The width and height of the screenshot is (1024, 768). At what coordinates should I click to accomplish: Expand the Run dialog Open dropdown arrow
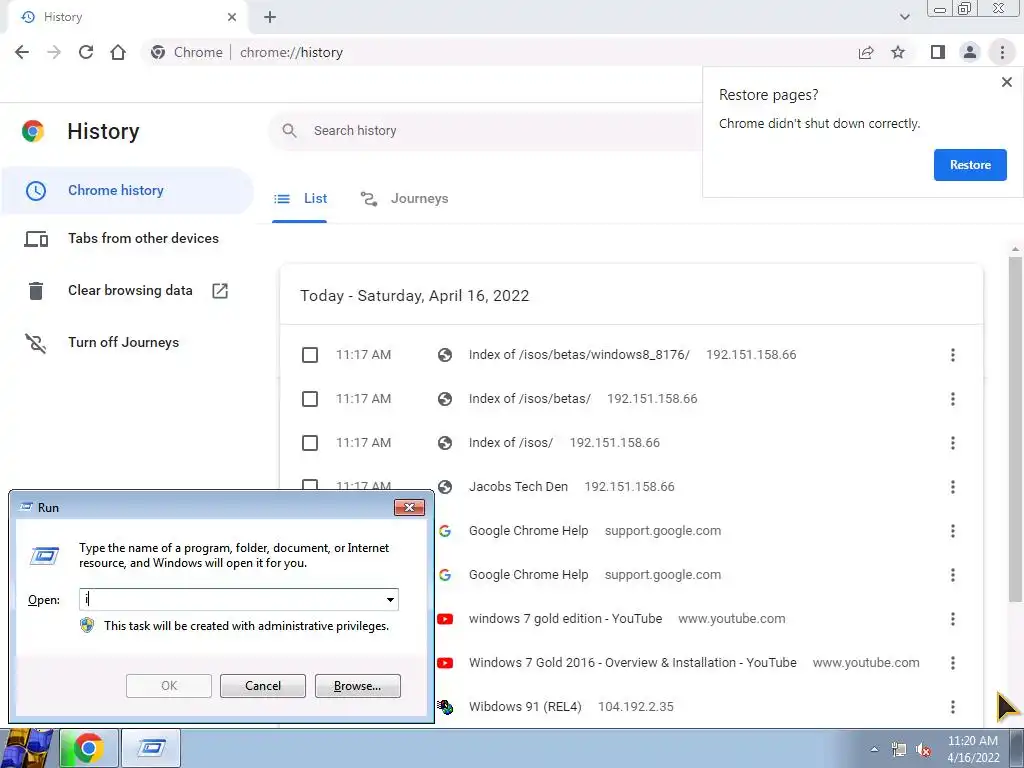click(390, 600)
